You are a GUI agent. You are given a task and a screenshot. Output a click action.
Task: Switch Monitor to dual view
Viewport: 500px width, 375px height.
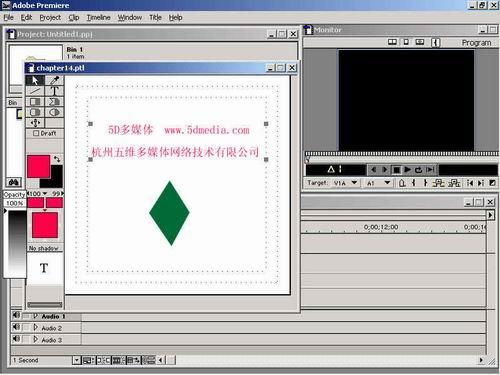(x=392, y=42)
